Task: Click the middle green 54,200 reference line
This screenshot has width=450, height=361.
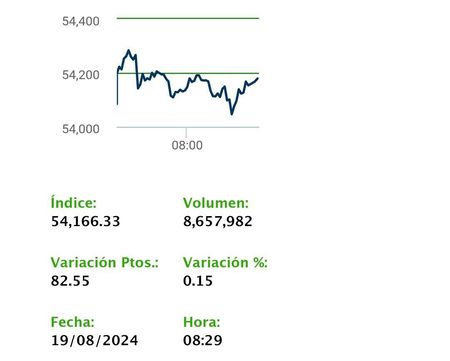Action: pos(188,73)
